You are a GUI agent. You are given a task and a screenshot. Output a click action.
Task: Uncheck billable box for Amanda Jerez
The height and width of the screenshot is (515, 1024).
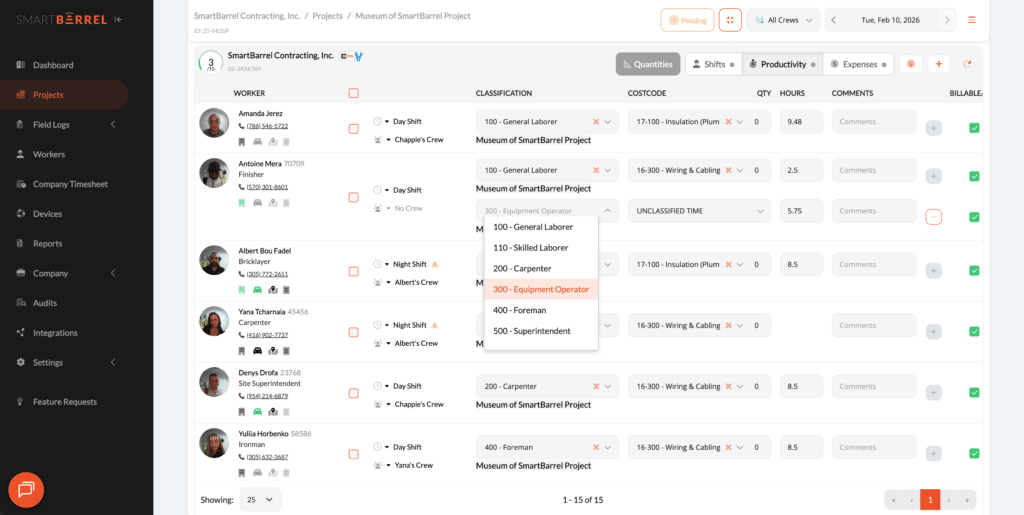pos(974,128)
